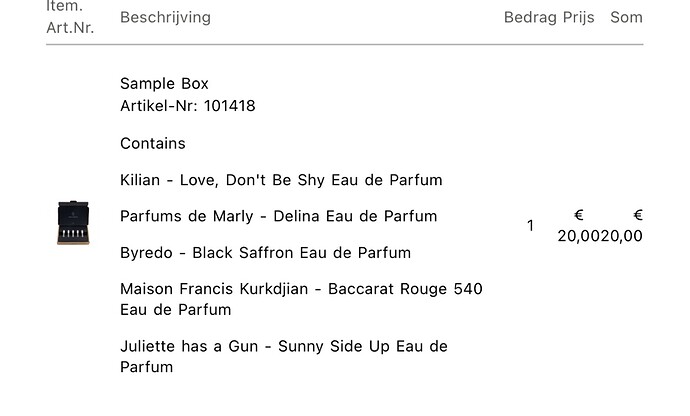Click the Contains label

[x=153, y=144]
